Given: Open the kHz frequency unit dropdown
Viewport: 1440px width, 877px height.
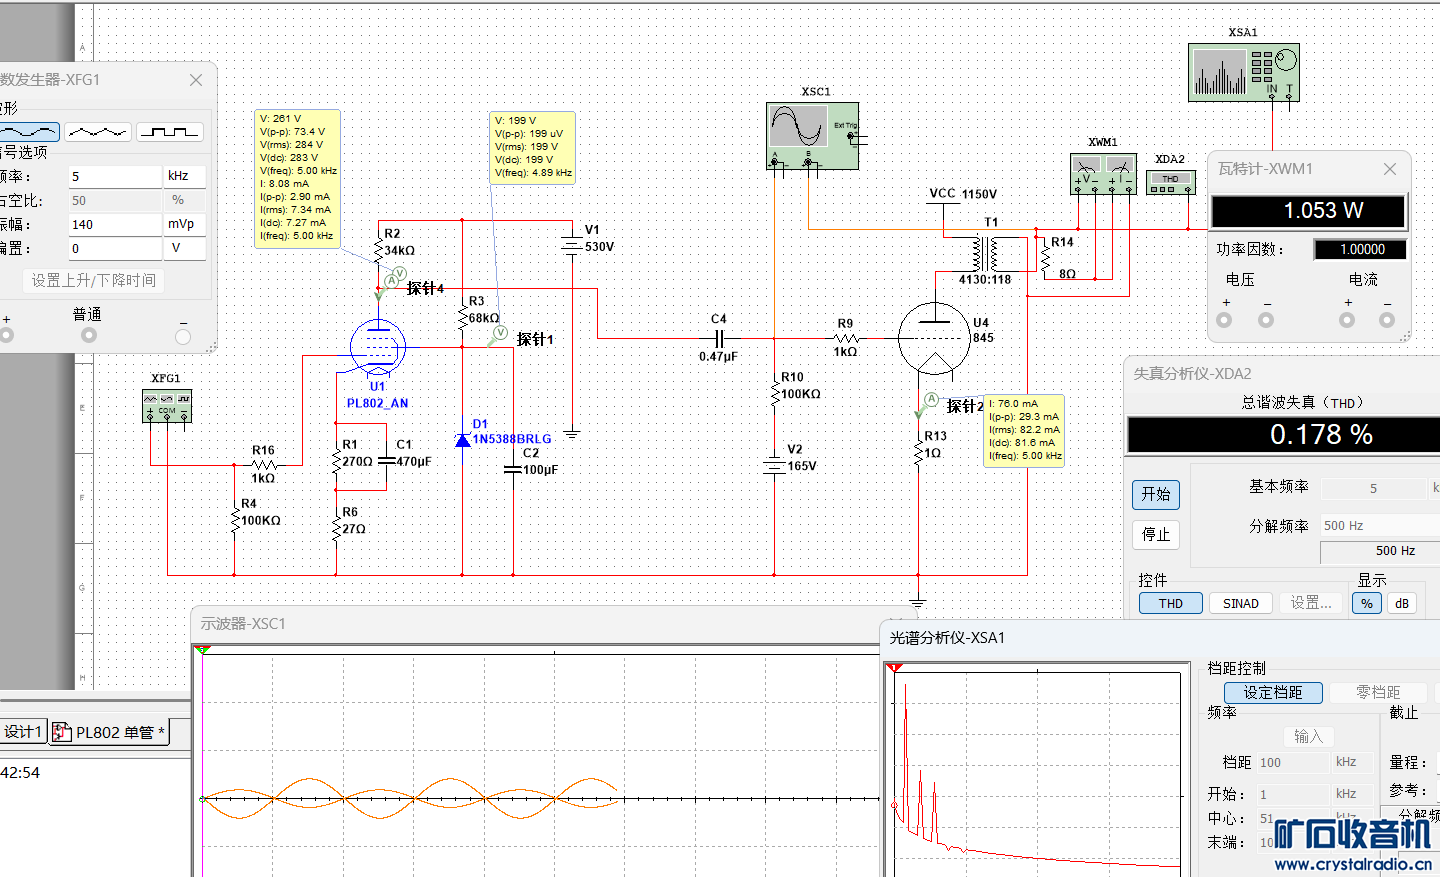Looking at the screenshot, I should coord(185,176).
